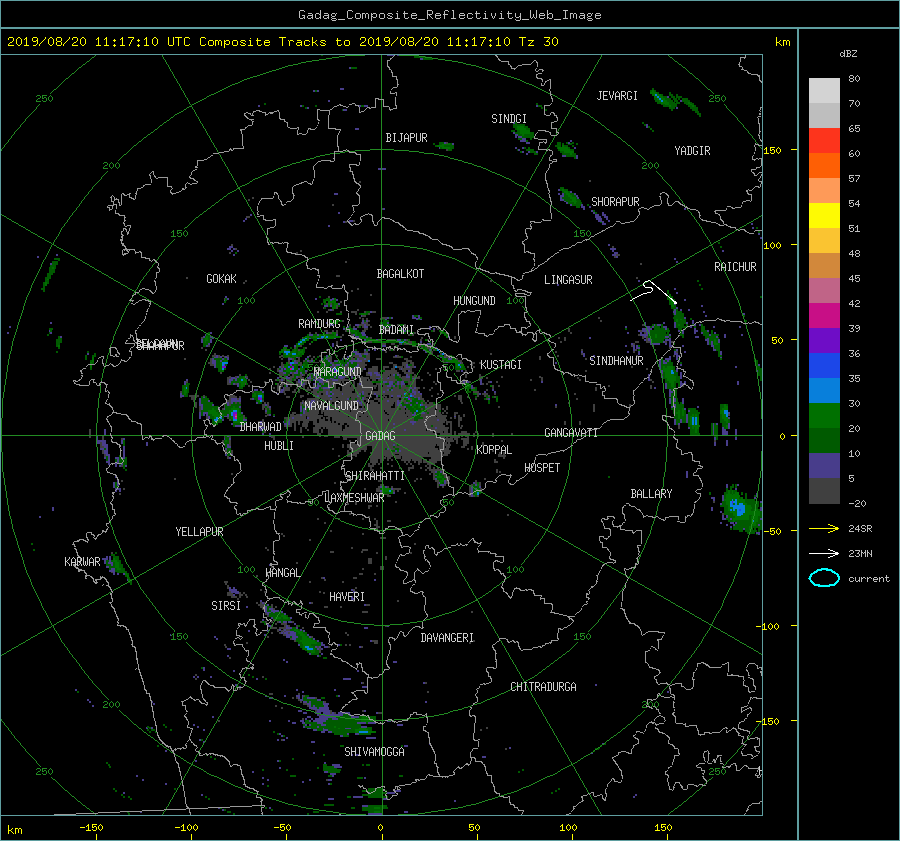Select the SINDGI label
Screen dimensions: 900x841
pyautogui.click(x=509, y=119)
